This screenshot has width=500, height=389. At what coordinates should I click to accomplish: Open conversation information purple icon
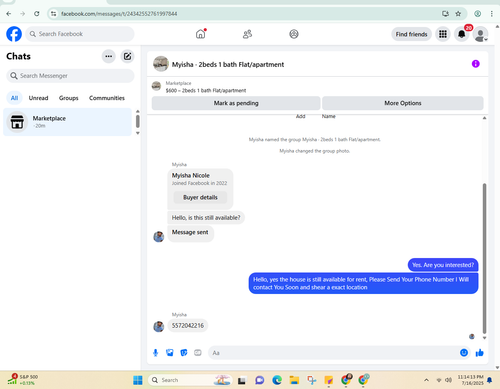[475, 64]
